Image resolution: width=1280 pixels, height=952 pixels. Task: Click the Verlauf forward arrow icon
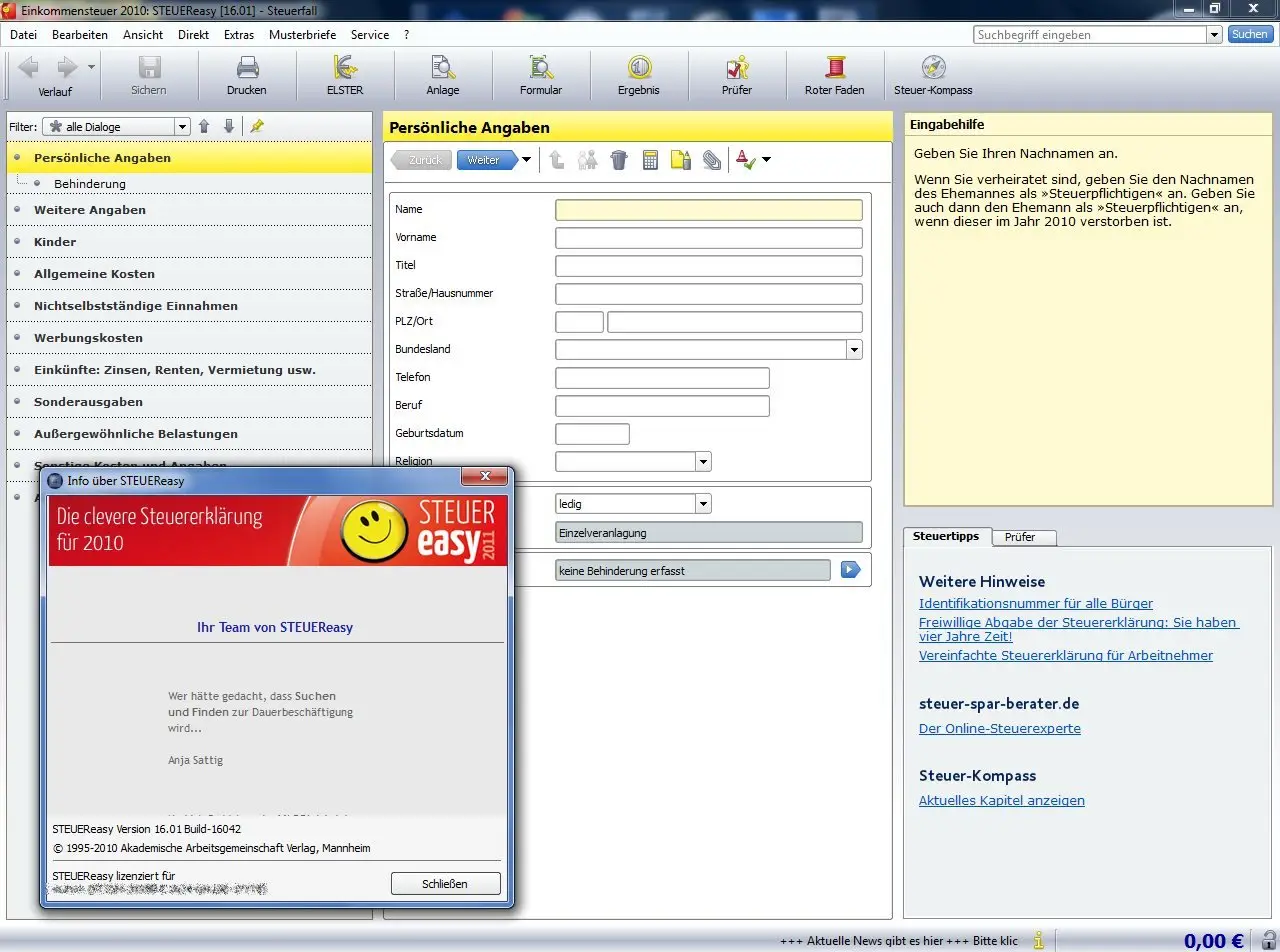tap(67, 67)
